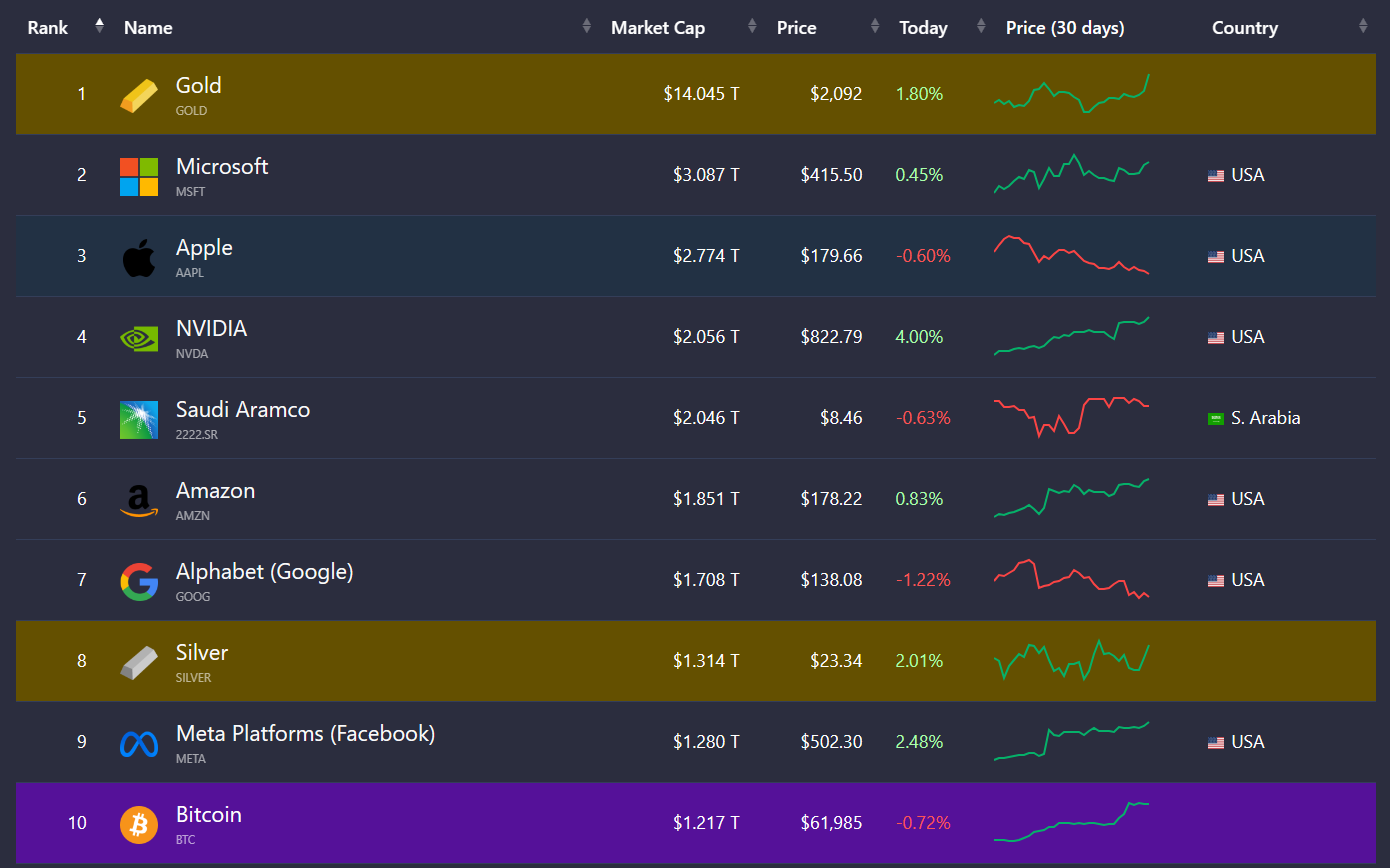Click the Amazon logo icon
The image size is (1390, 868).
139,500
